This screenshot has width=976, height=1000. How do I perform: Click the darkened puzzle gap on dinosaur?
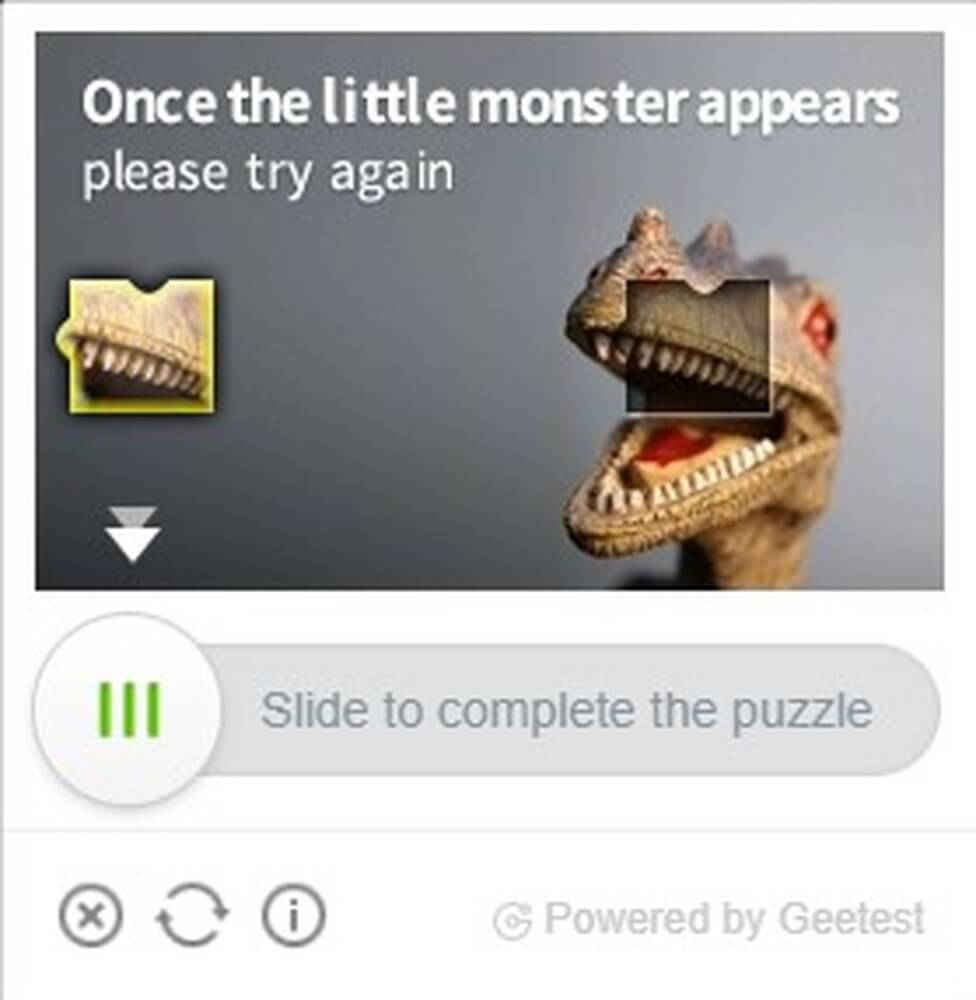pyautogui.click(x=698, y=346)
